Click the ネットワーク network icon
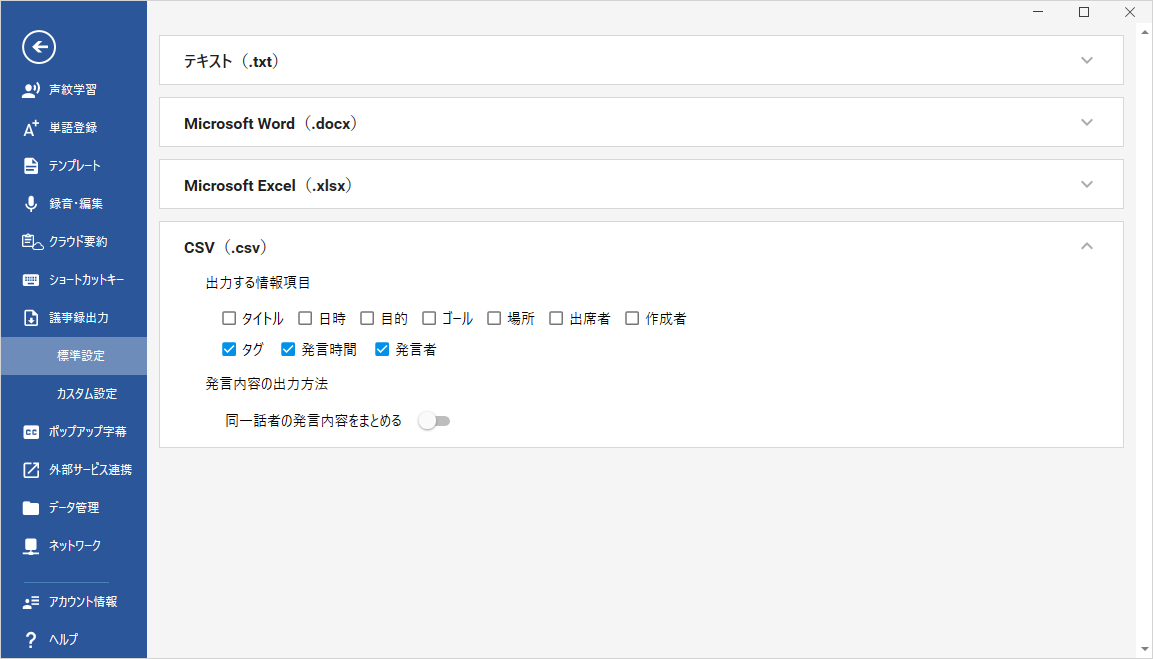This screenshot has height=659, width=1153. 31,546
